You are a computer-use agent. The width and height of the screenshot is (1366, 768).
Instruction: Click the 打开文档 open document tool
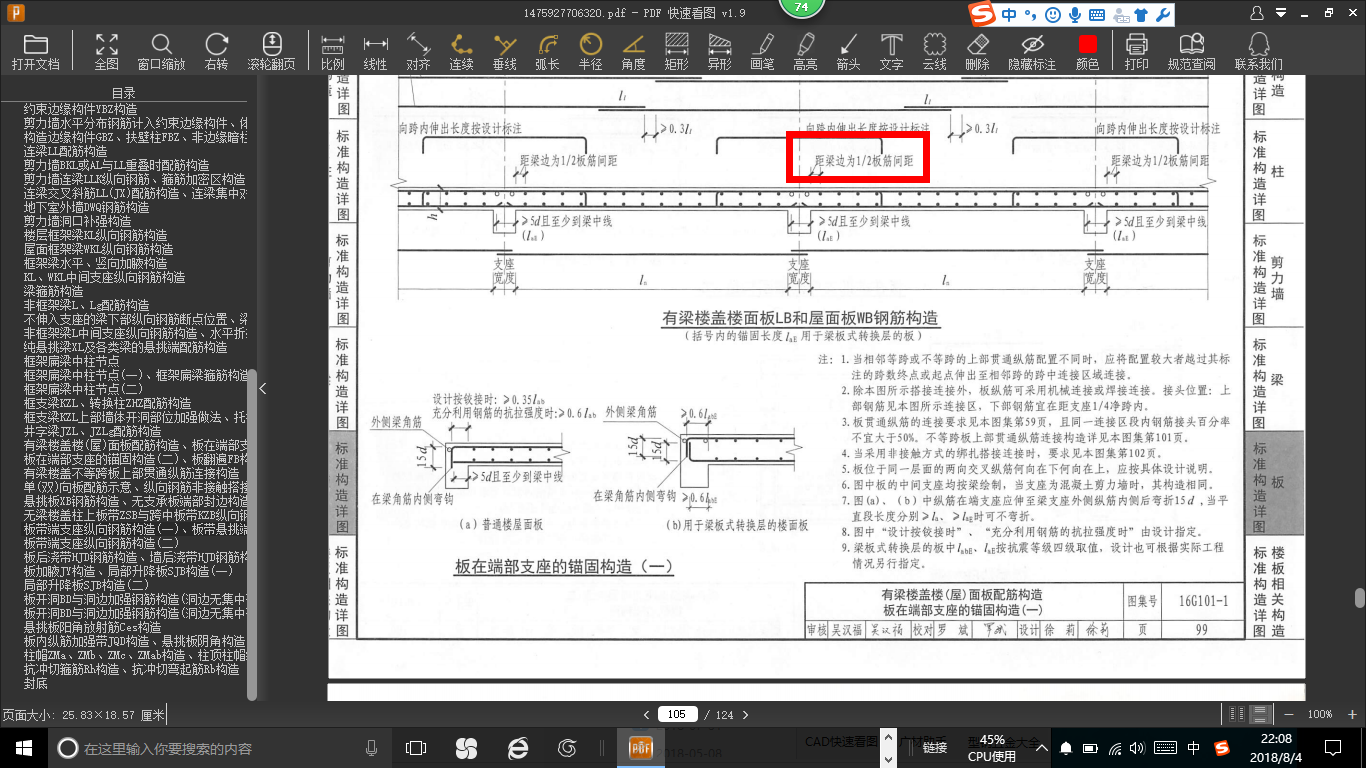[35, 51]
